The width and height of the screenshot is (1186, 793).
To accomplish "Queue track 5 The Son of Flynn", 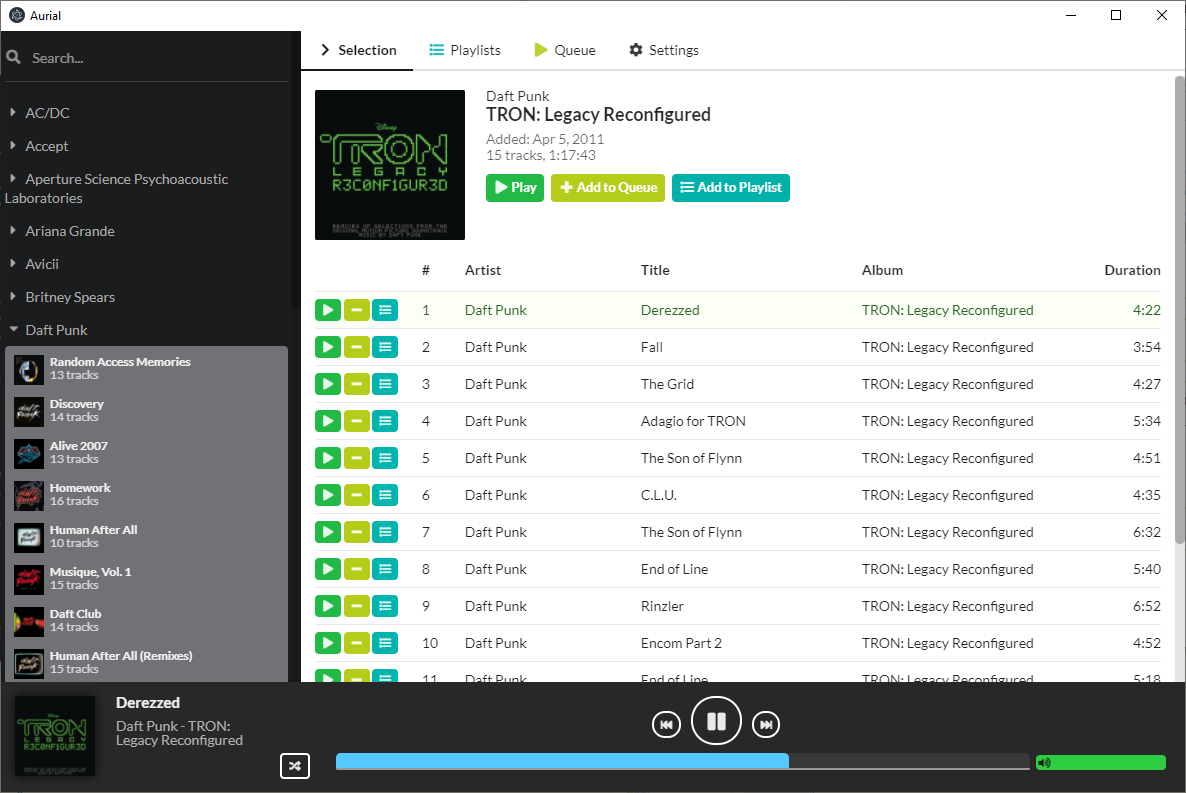I will pos(356,459).
